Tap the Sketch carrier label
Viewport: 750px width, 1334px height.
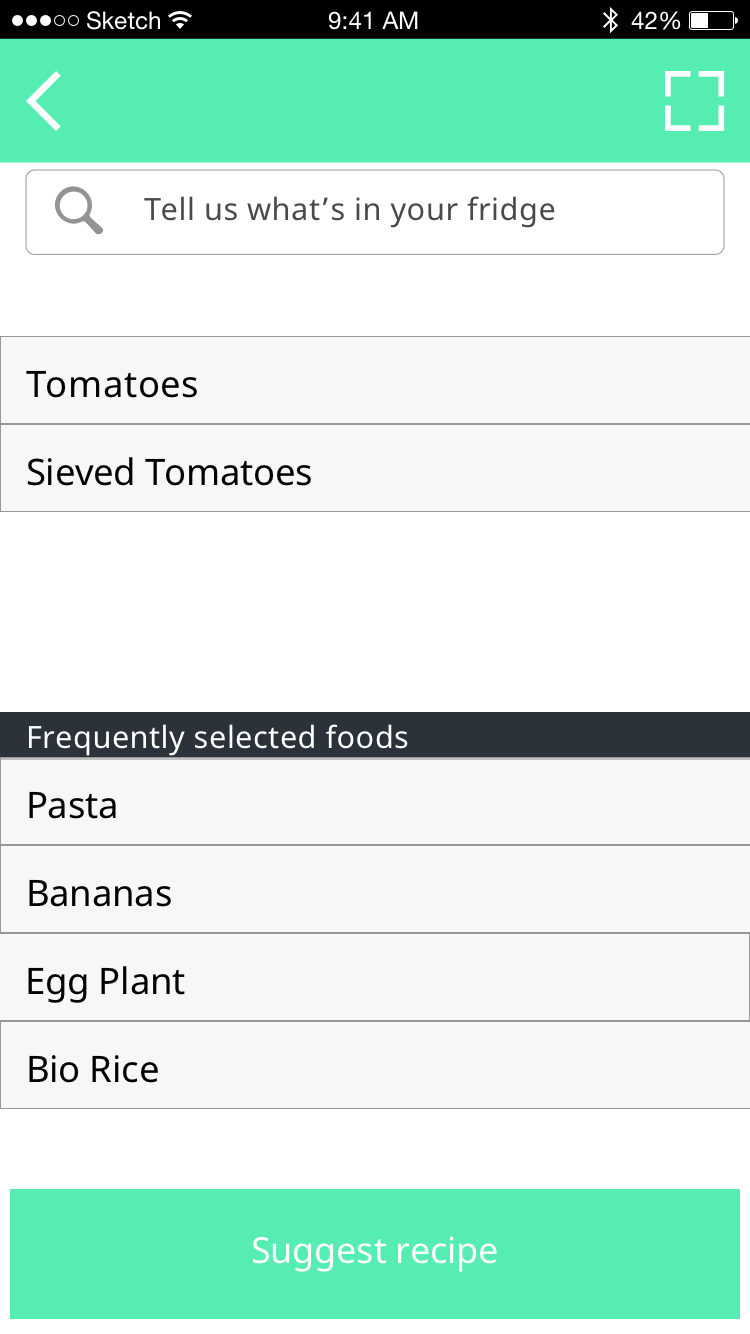coord(124,20)
